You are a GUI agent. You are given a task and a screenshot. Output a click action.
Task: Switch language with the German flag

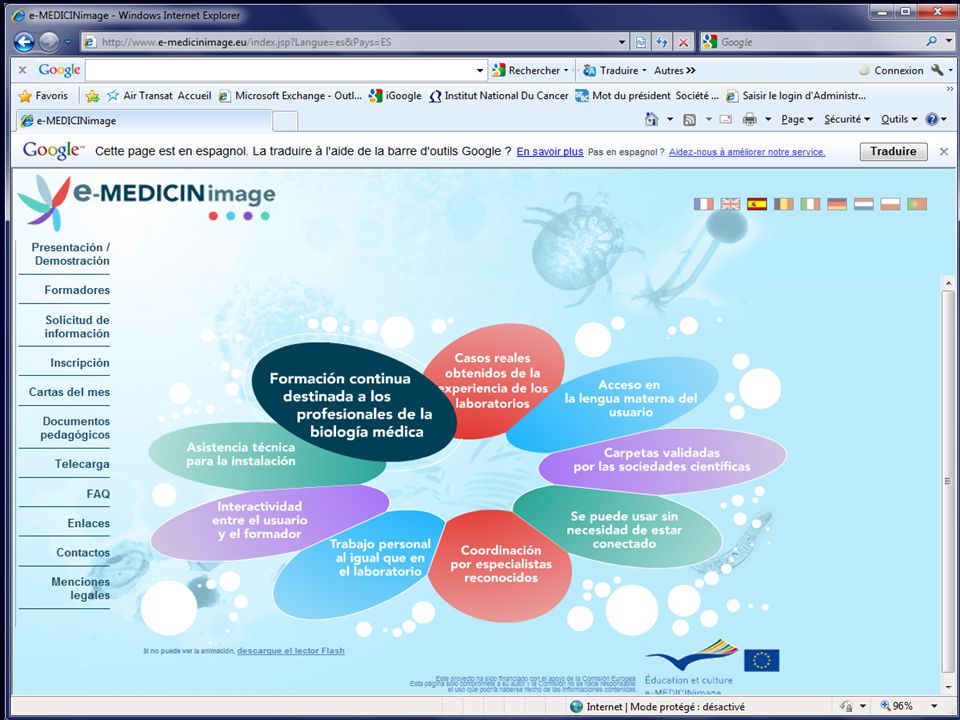pyautogui.click(x=837, y=204)
